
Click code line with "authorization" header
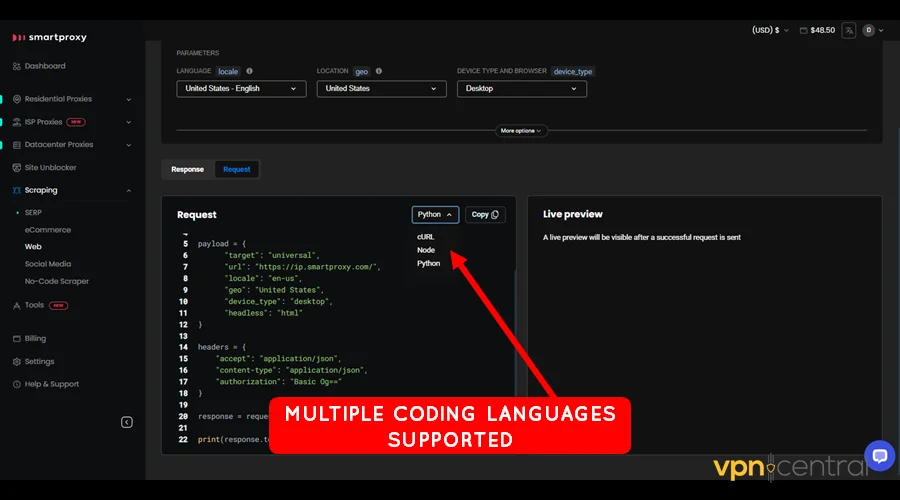[279, 382]
